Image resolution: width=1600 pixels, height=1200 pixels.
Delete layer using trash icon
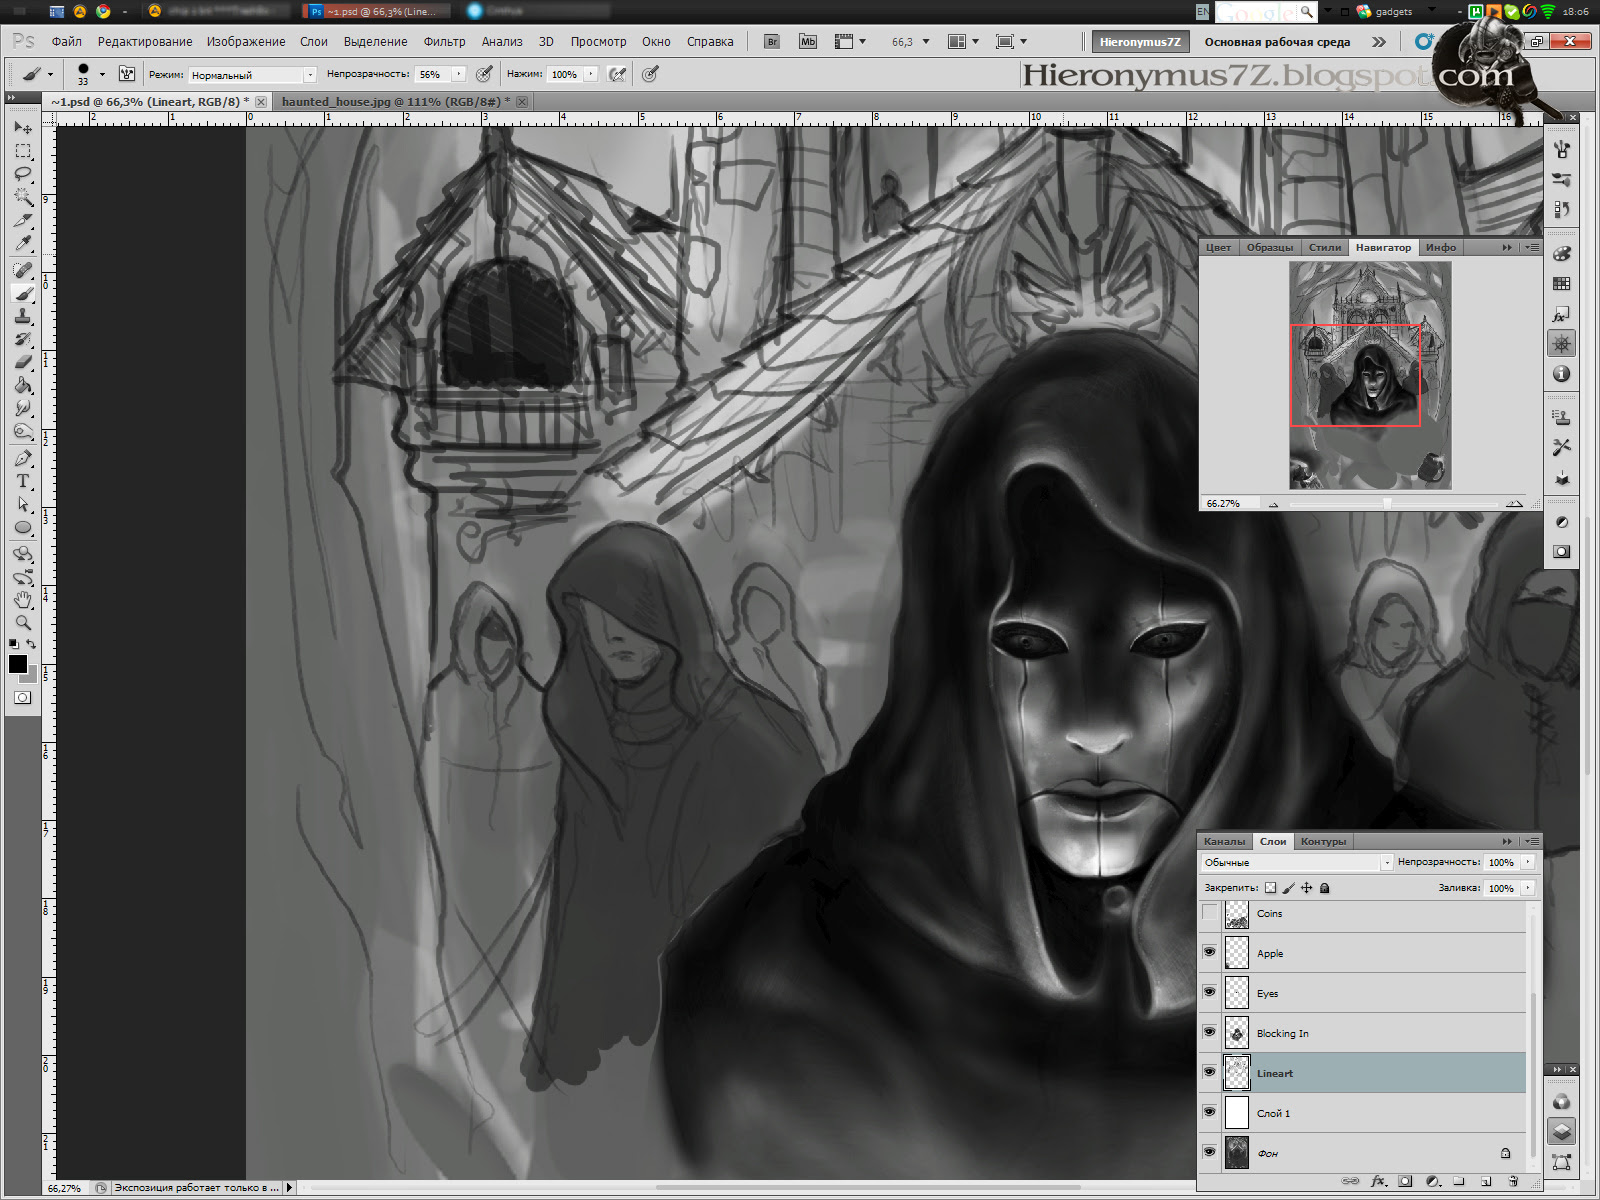point(1513,1181)
